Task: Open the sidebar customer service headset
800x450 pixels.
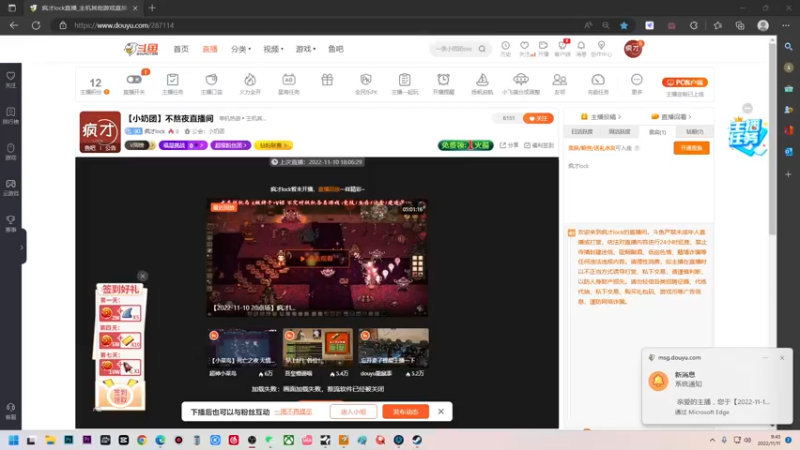Action: click(x=11, y=411)
